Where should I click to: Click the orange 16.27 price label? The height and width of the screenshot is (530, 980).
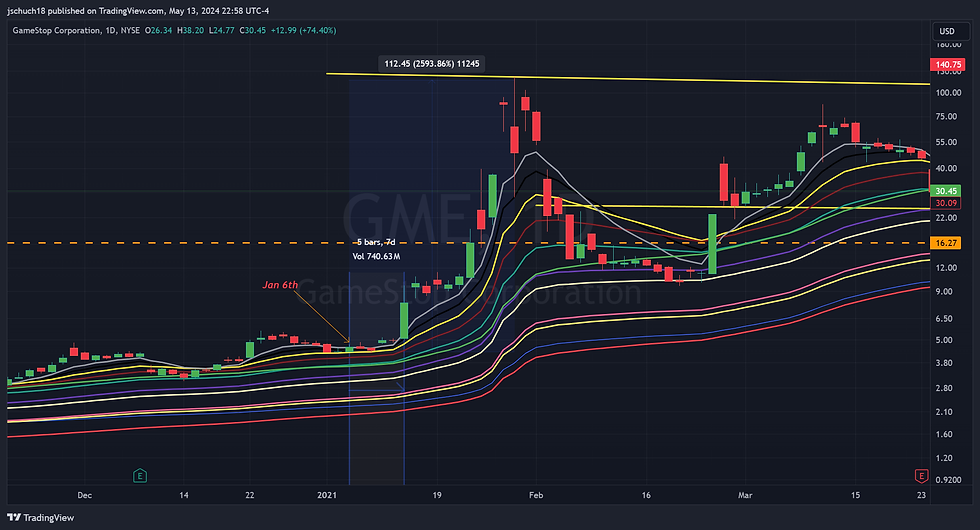[x=946, y=242]
